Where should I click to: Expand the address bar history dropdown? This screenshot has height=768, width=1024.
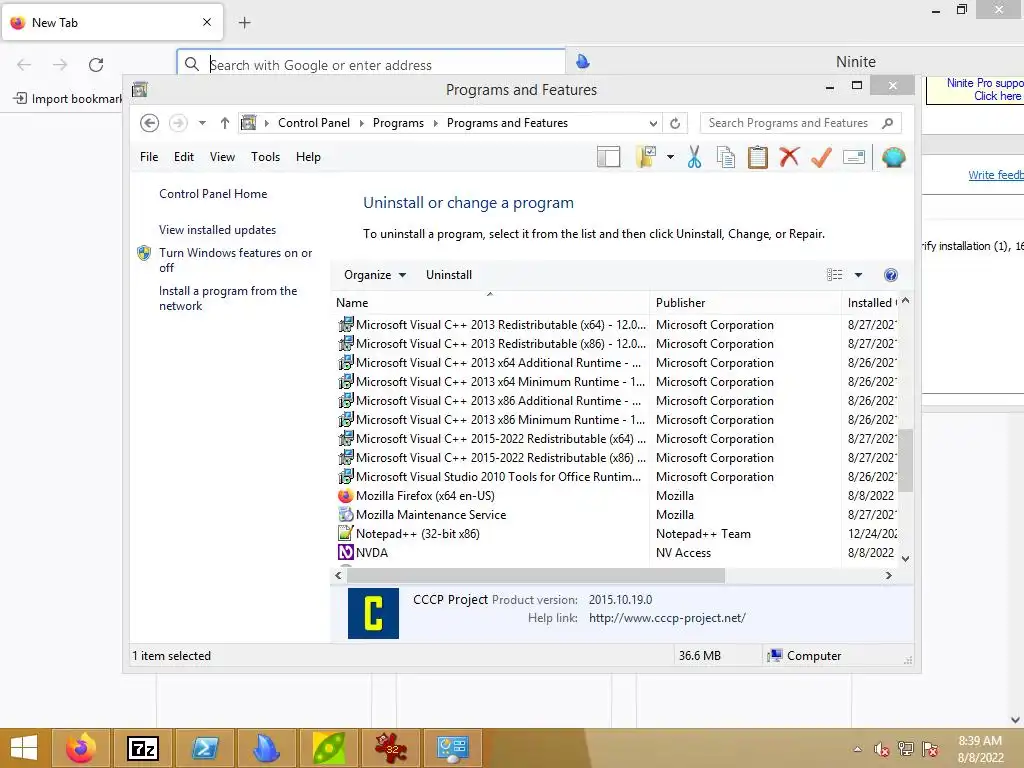coord(653,123)
